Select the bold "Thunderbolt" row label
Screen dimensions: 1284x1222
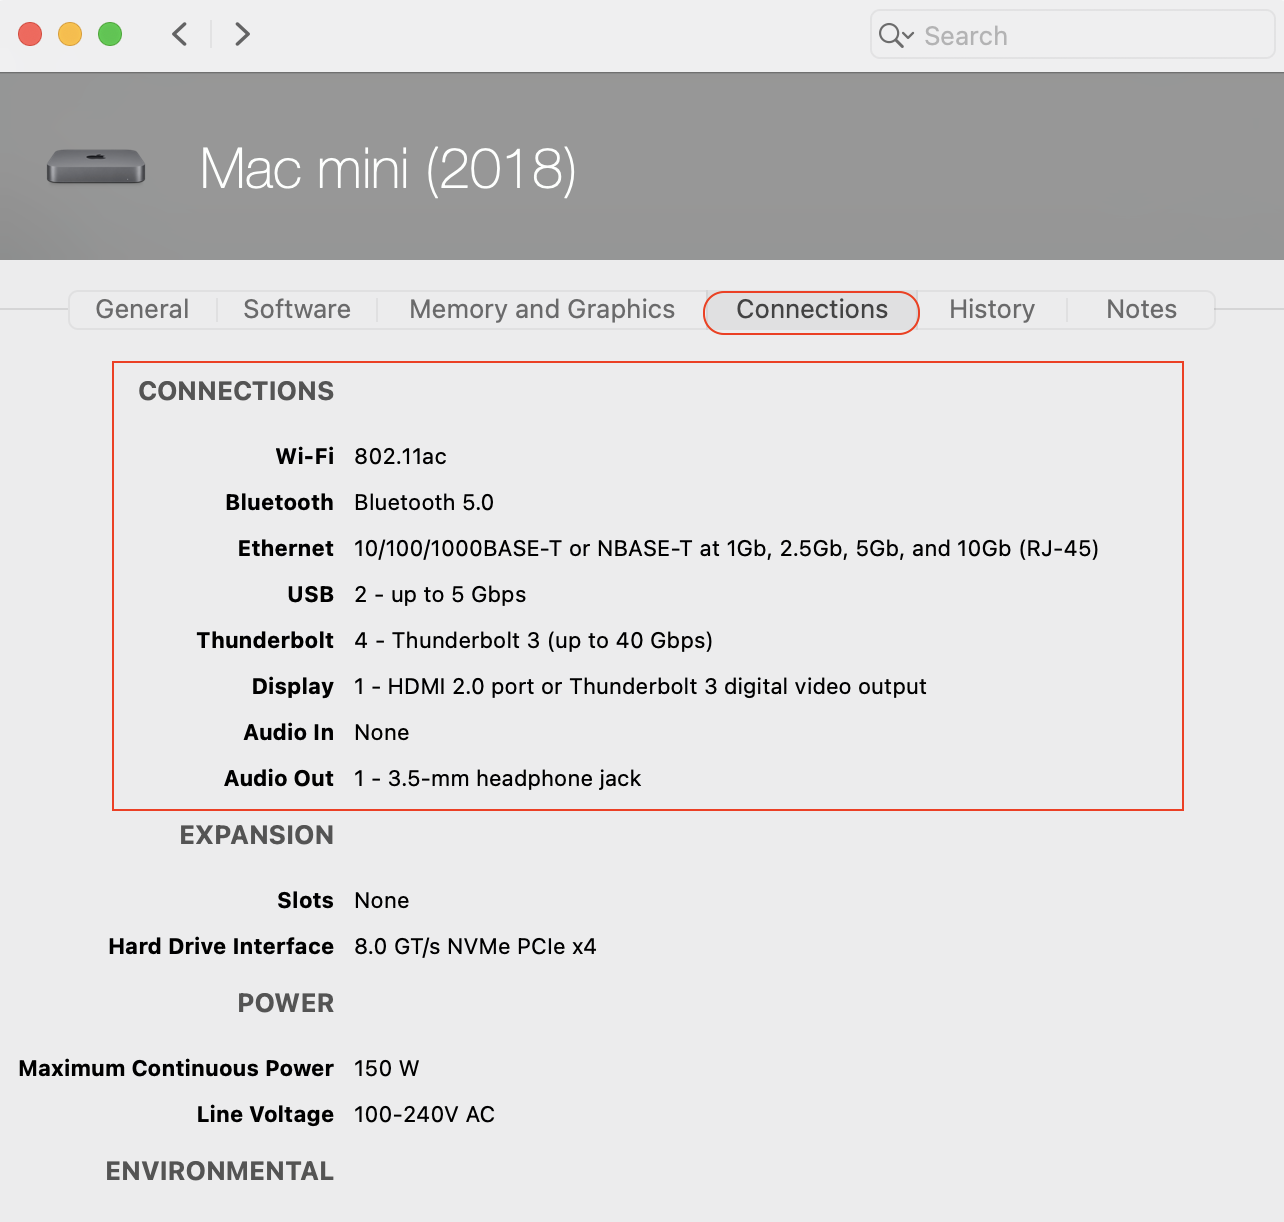[265, 640]
